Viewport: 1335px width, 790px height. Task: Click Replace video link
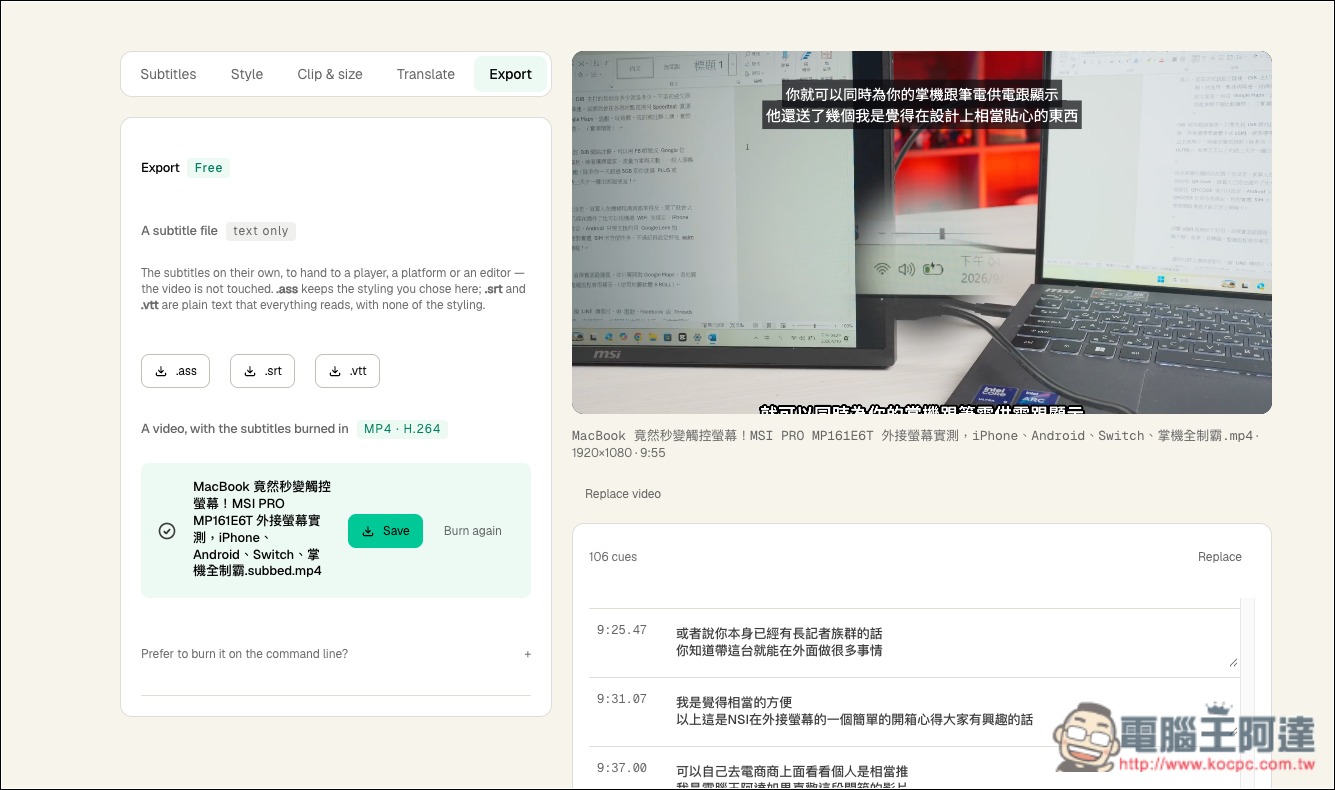tap(623, 494)
